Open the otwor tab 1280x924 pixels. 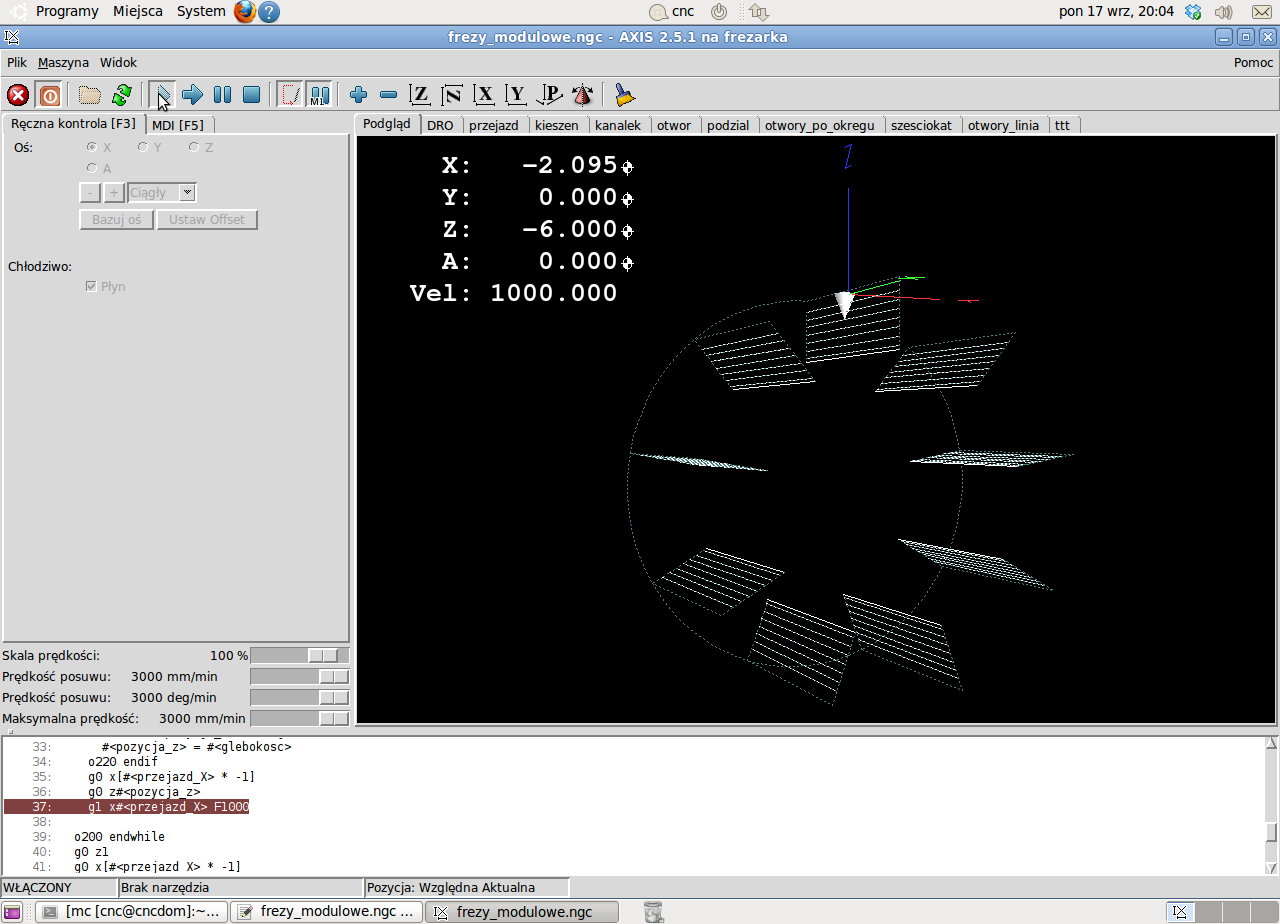point(674,126)
